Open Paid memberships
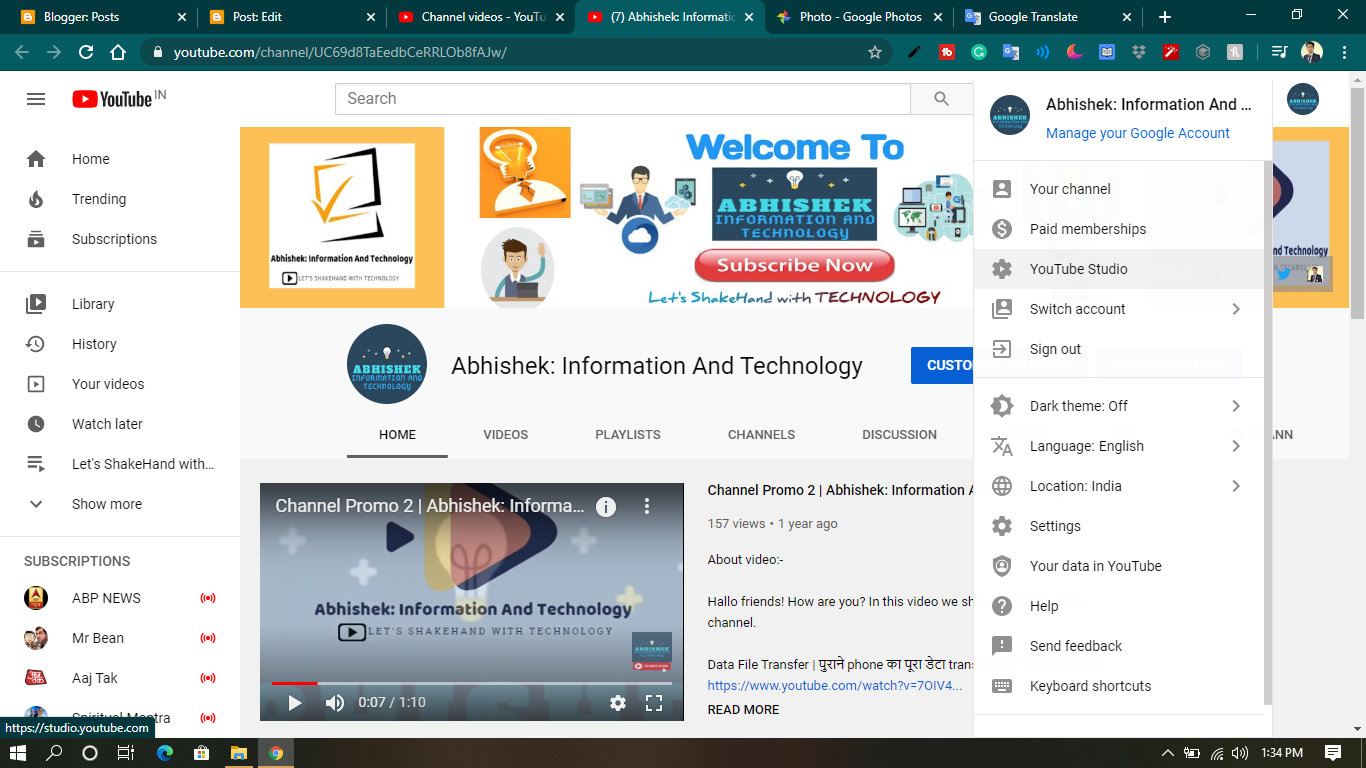The width and height of the screenshot is (1366, 768). pyautogui.click(x=1118, y=229)
